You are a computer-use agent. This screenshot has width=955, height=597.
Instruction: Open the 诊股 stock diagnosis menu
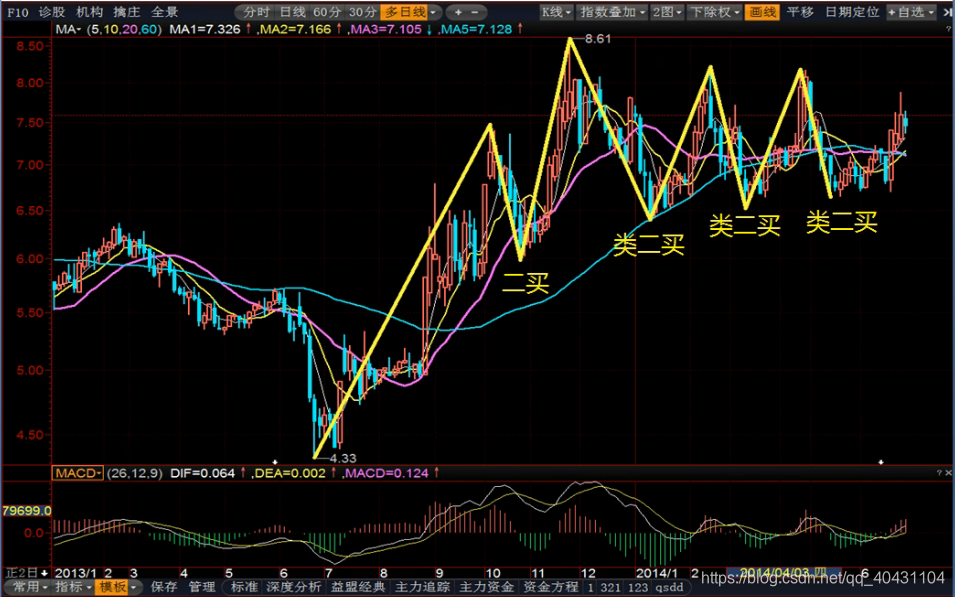(51, 12)
